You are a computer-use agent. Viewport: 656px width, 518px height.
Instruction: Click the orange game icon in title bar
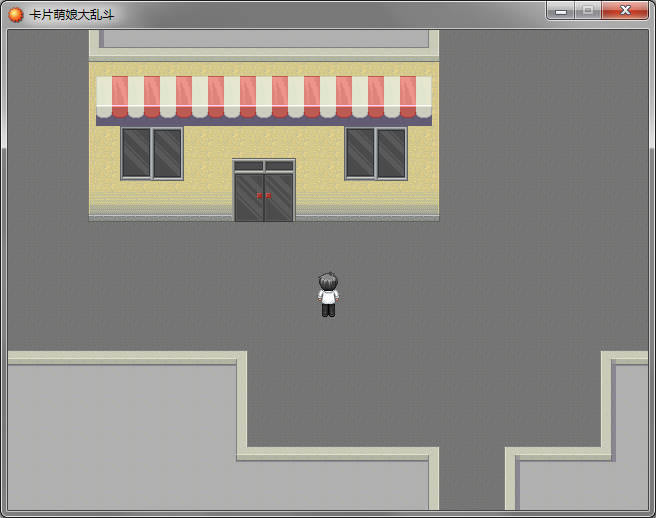click(x=15, y=15)
